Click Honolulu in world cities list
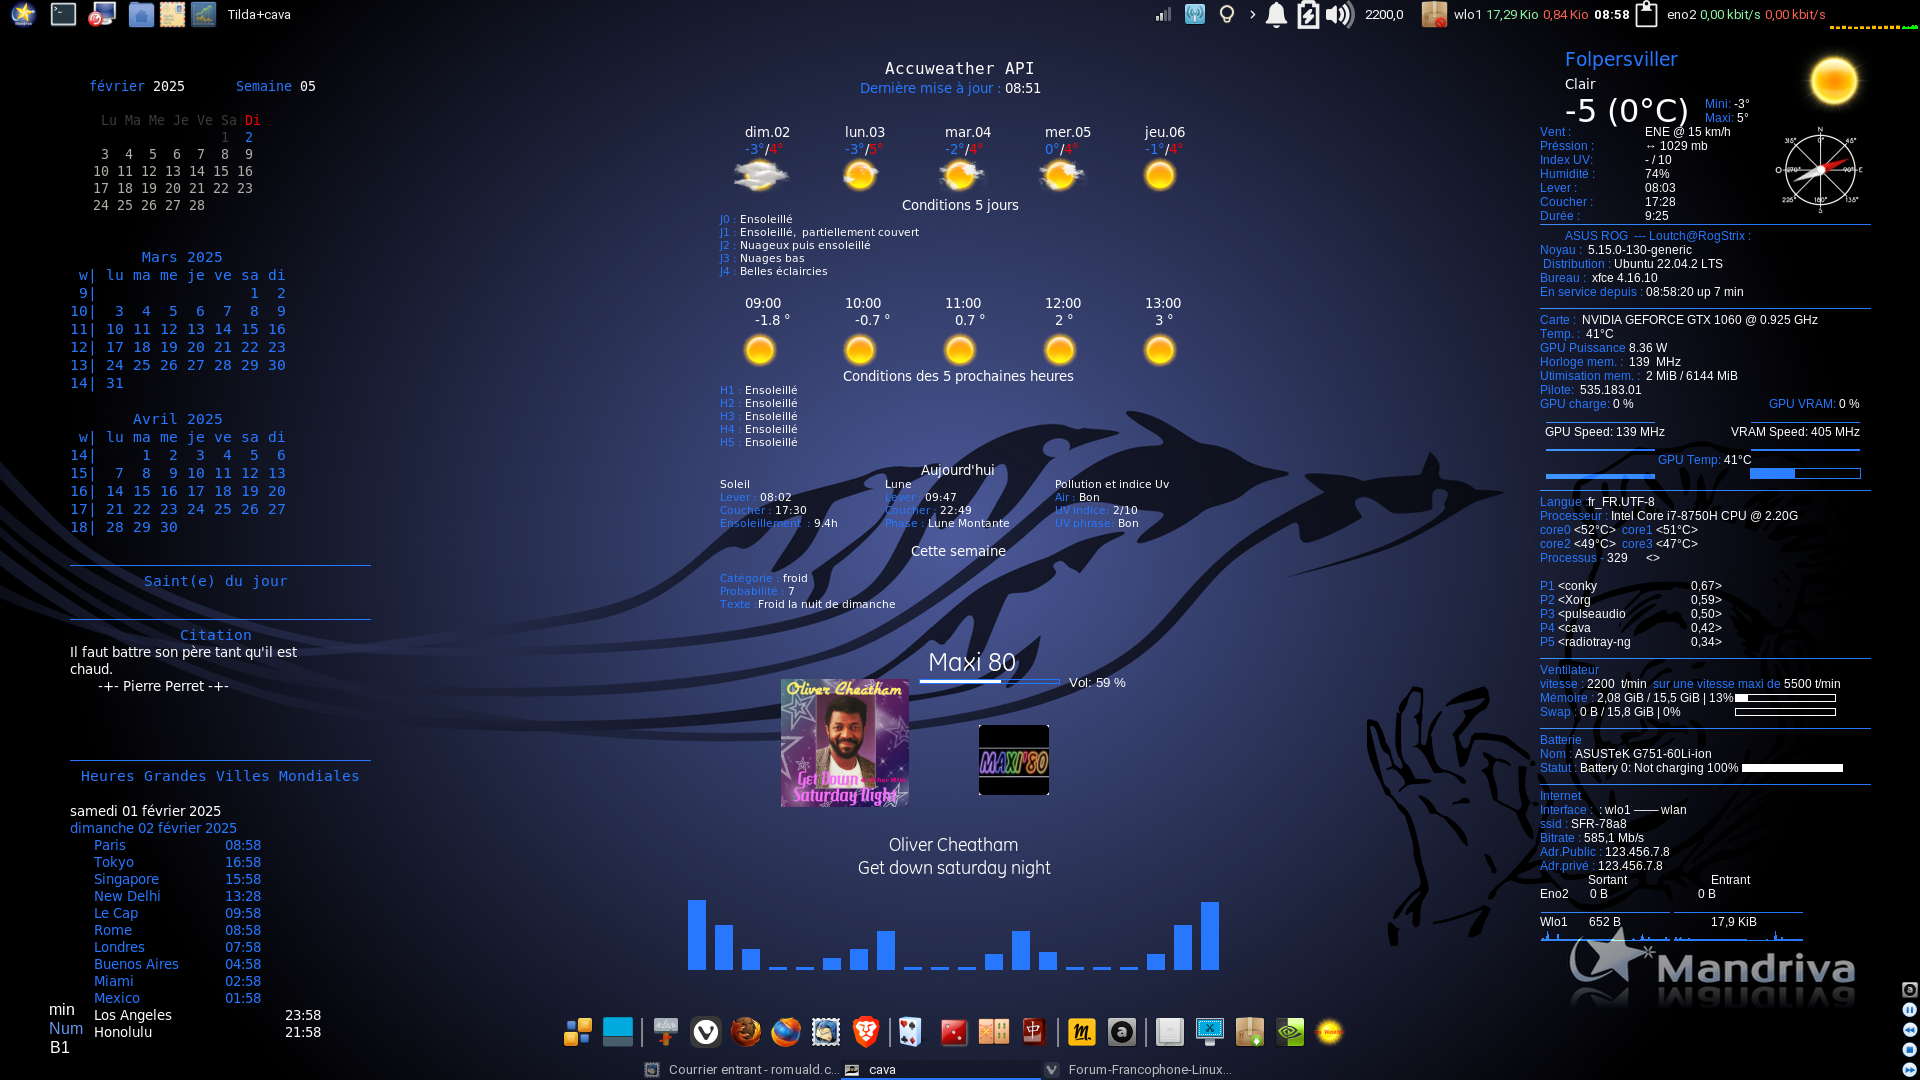The image size is (1920, 1080). pos(123,1032)
